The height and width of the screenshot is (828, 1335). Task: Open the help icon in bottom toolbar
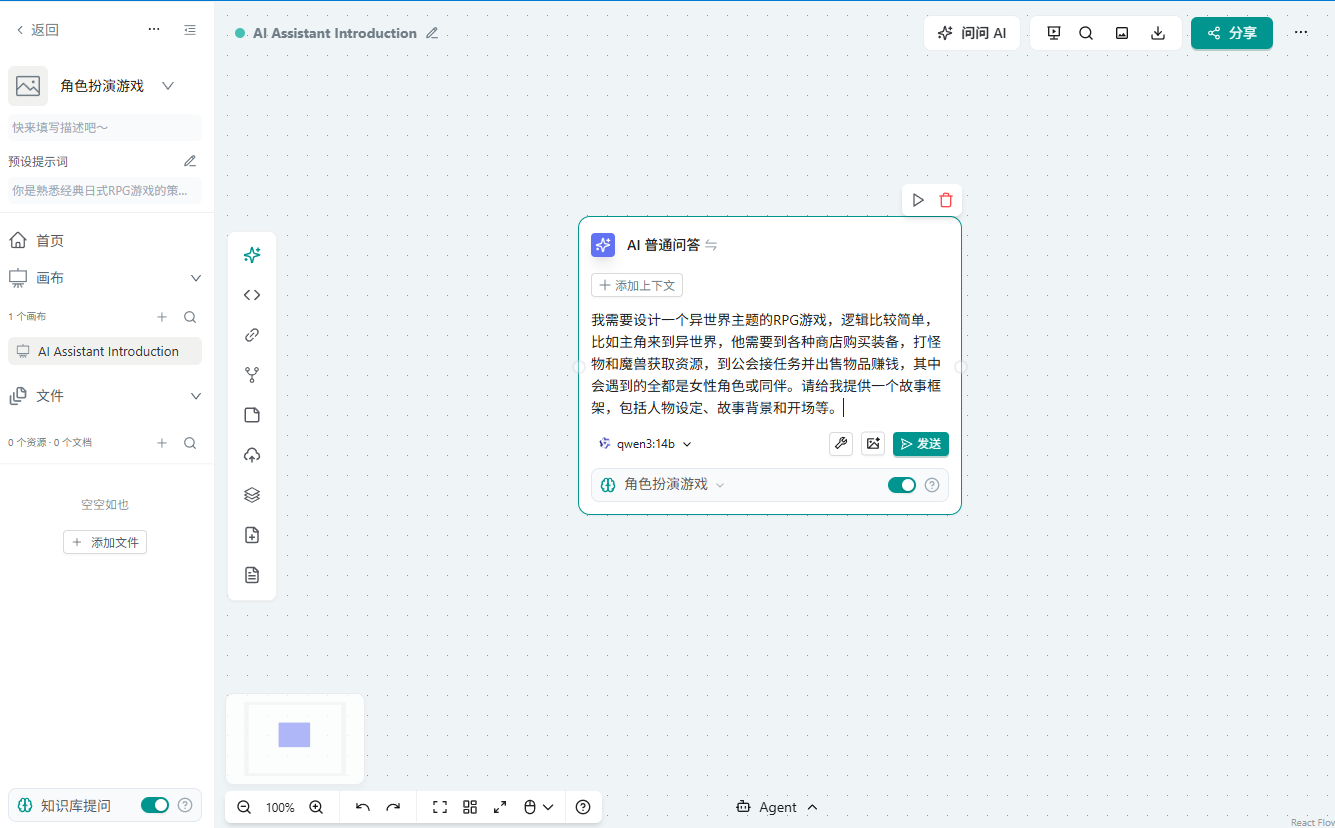pos(583,807)
